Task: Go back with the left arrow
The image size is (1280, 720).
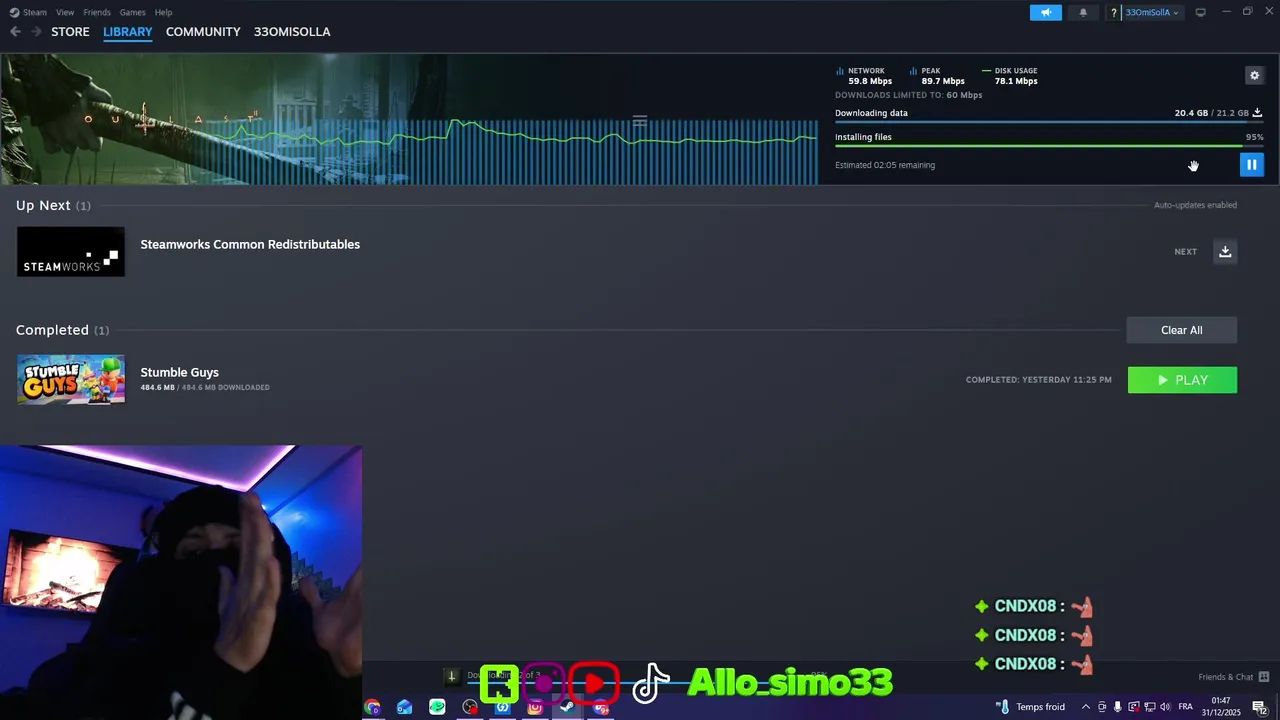Action: pos(15,32)
